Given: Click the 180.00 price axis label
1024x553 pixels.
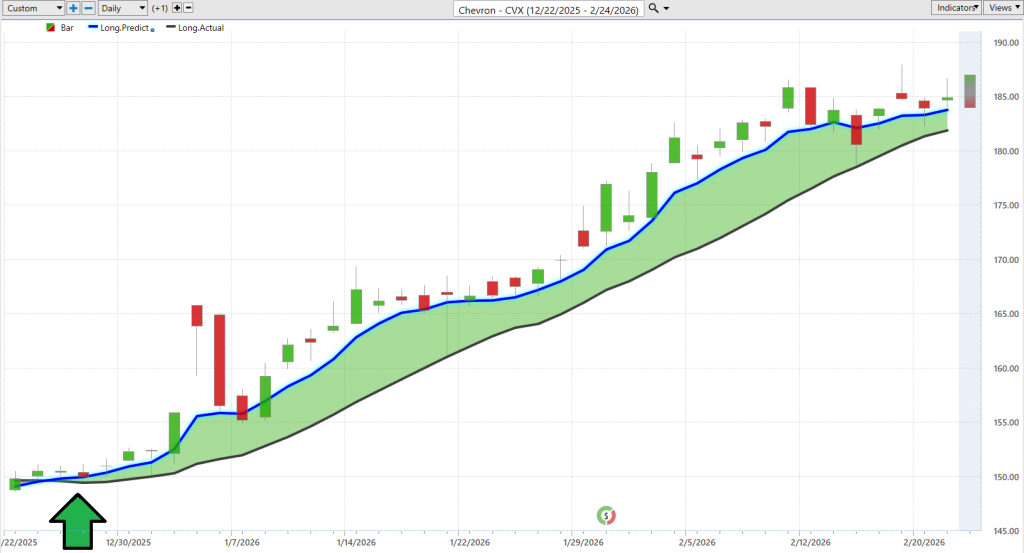Looking at the screenshot, I should pyautogui.click(x=1006, y=151).
